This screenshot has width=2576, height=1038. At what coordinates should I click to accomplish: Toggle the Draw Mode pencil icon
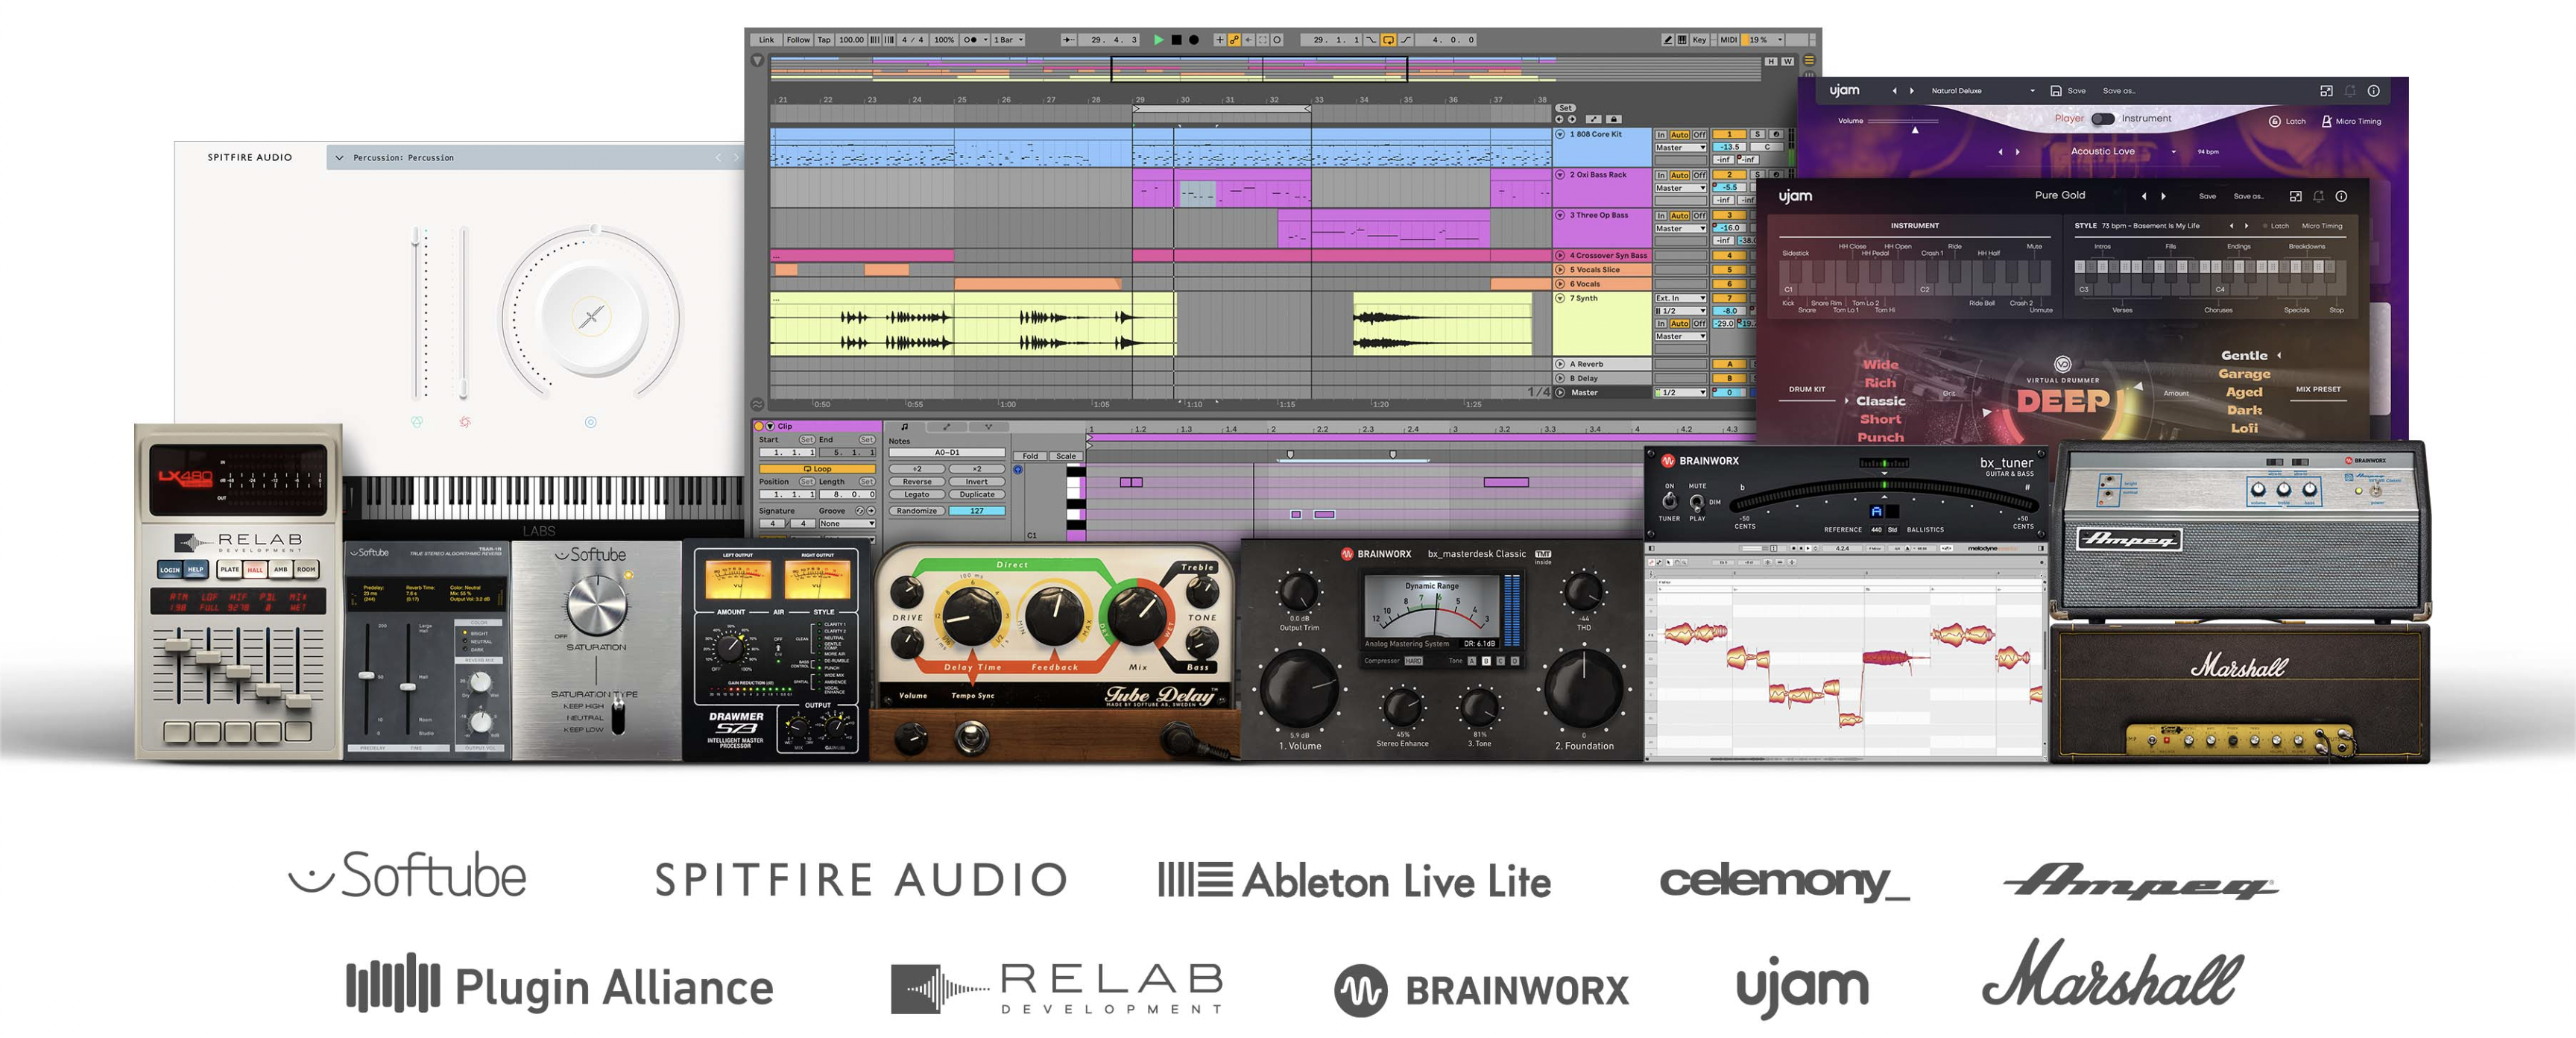click(x=1667, y=40)
